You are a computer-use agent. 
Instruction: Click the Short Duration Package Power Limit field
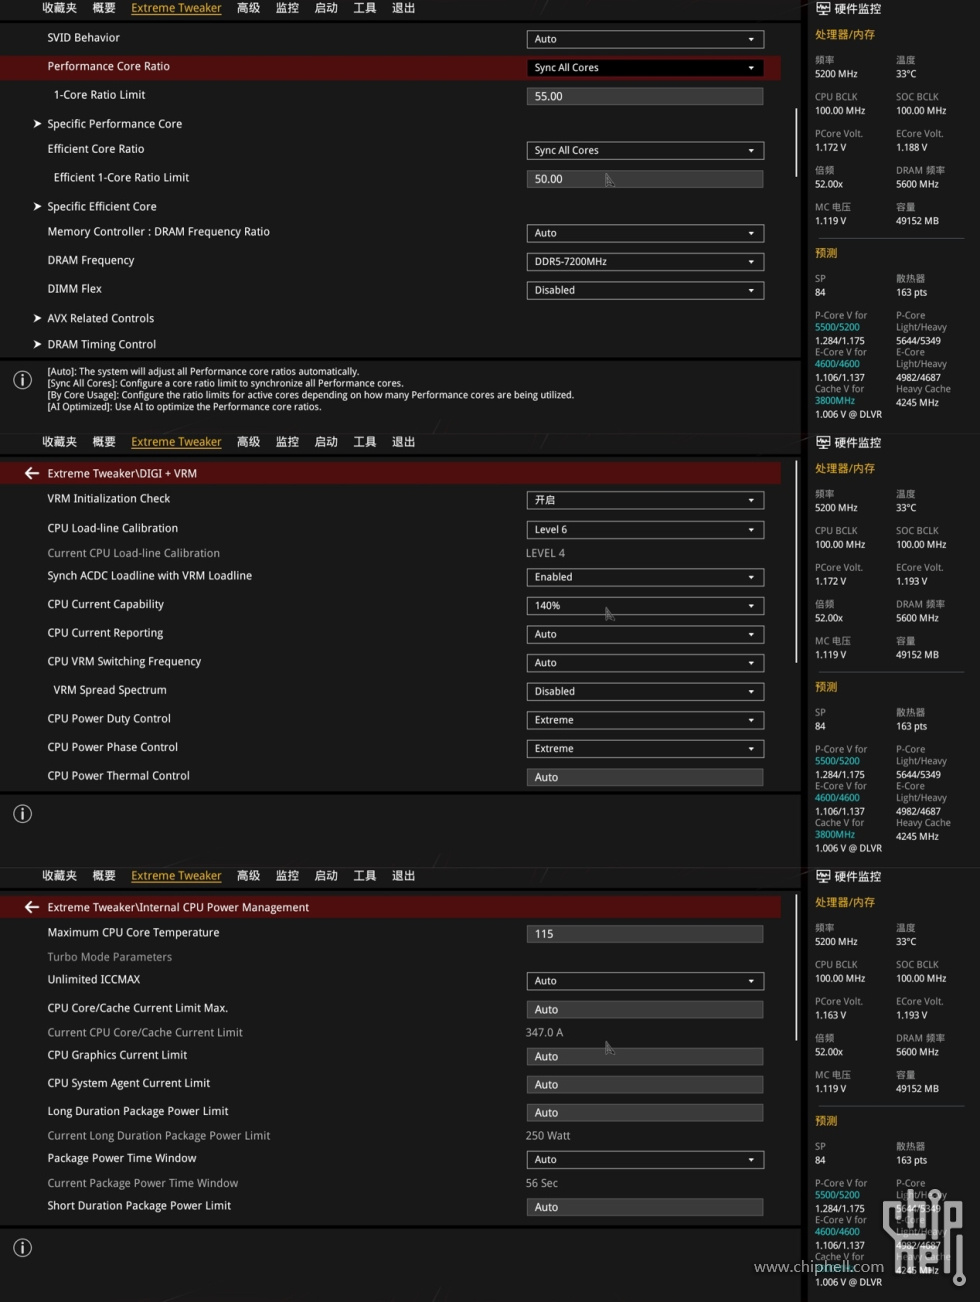645,1208
